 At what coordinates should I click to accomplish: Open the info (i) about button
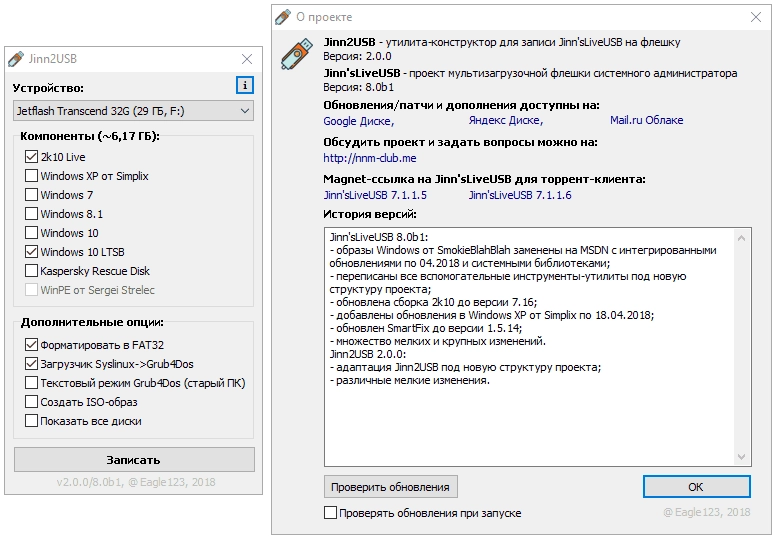tap(245, 86)
